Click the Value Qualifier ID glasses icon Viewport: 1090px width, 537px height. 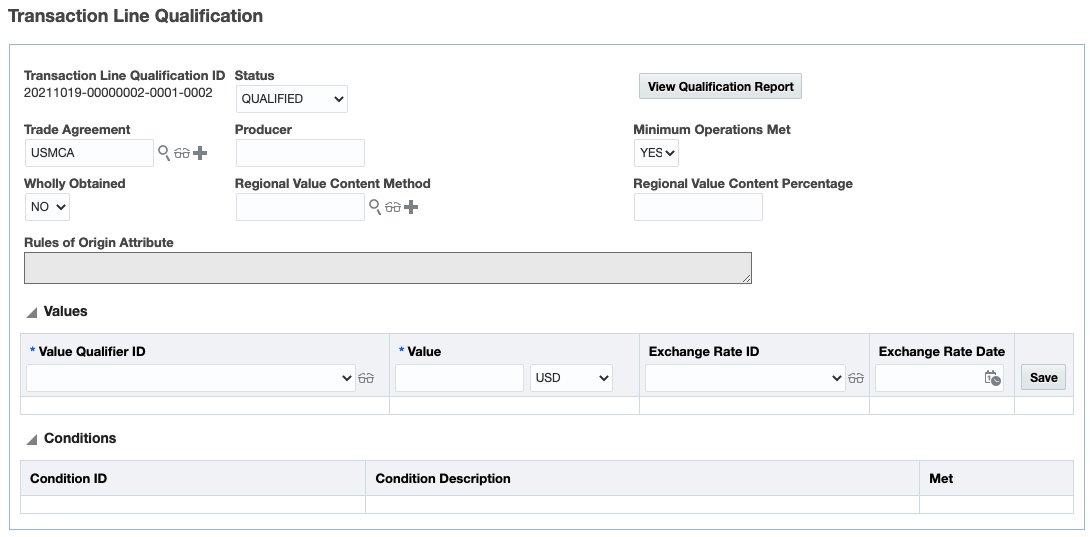coord(366,378)
